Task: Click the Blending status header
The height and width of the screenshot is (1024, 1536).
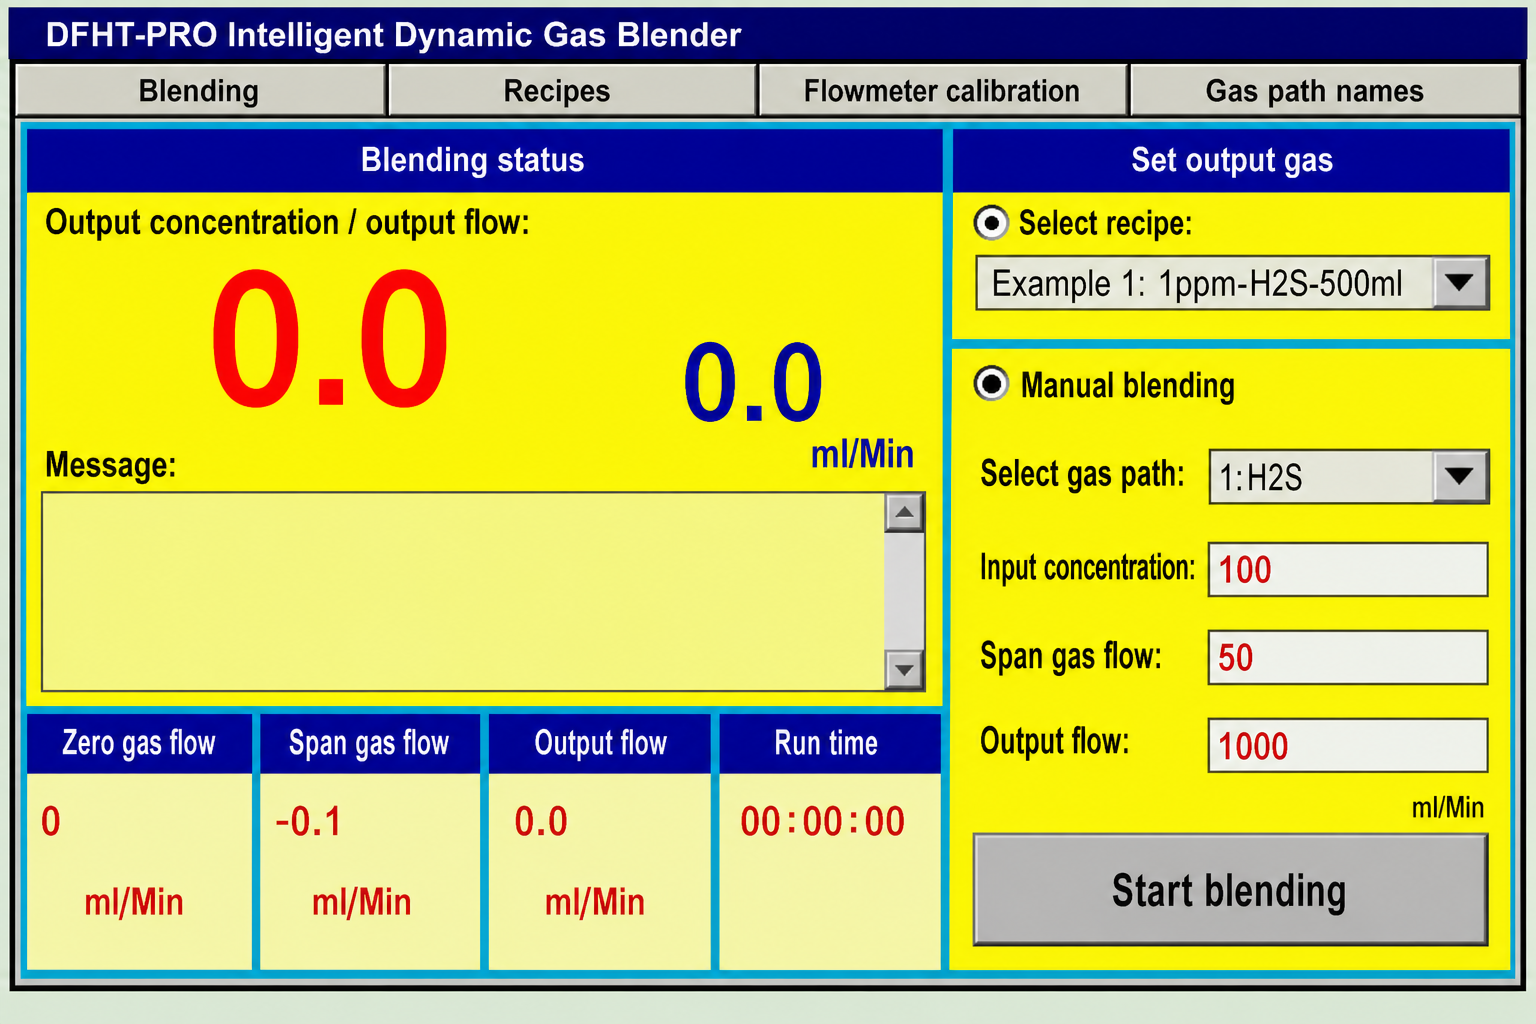Action: 484,160
